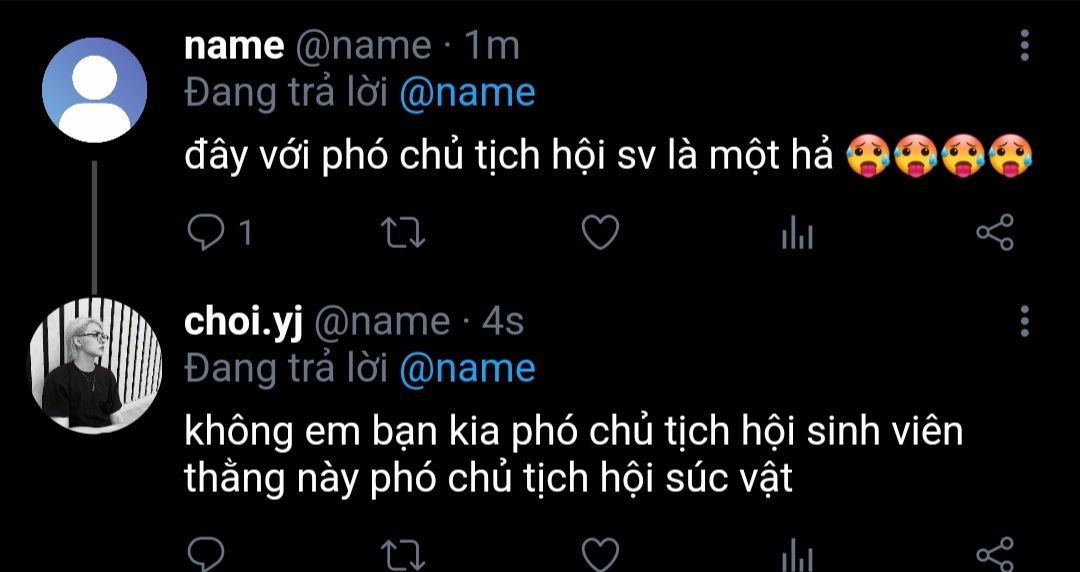This screenshot has width=1080, height=572.
Task: Open the three-dot menu on choi.yj's tweet
Action: coord(1024,321)
